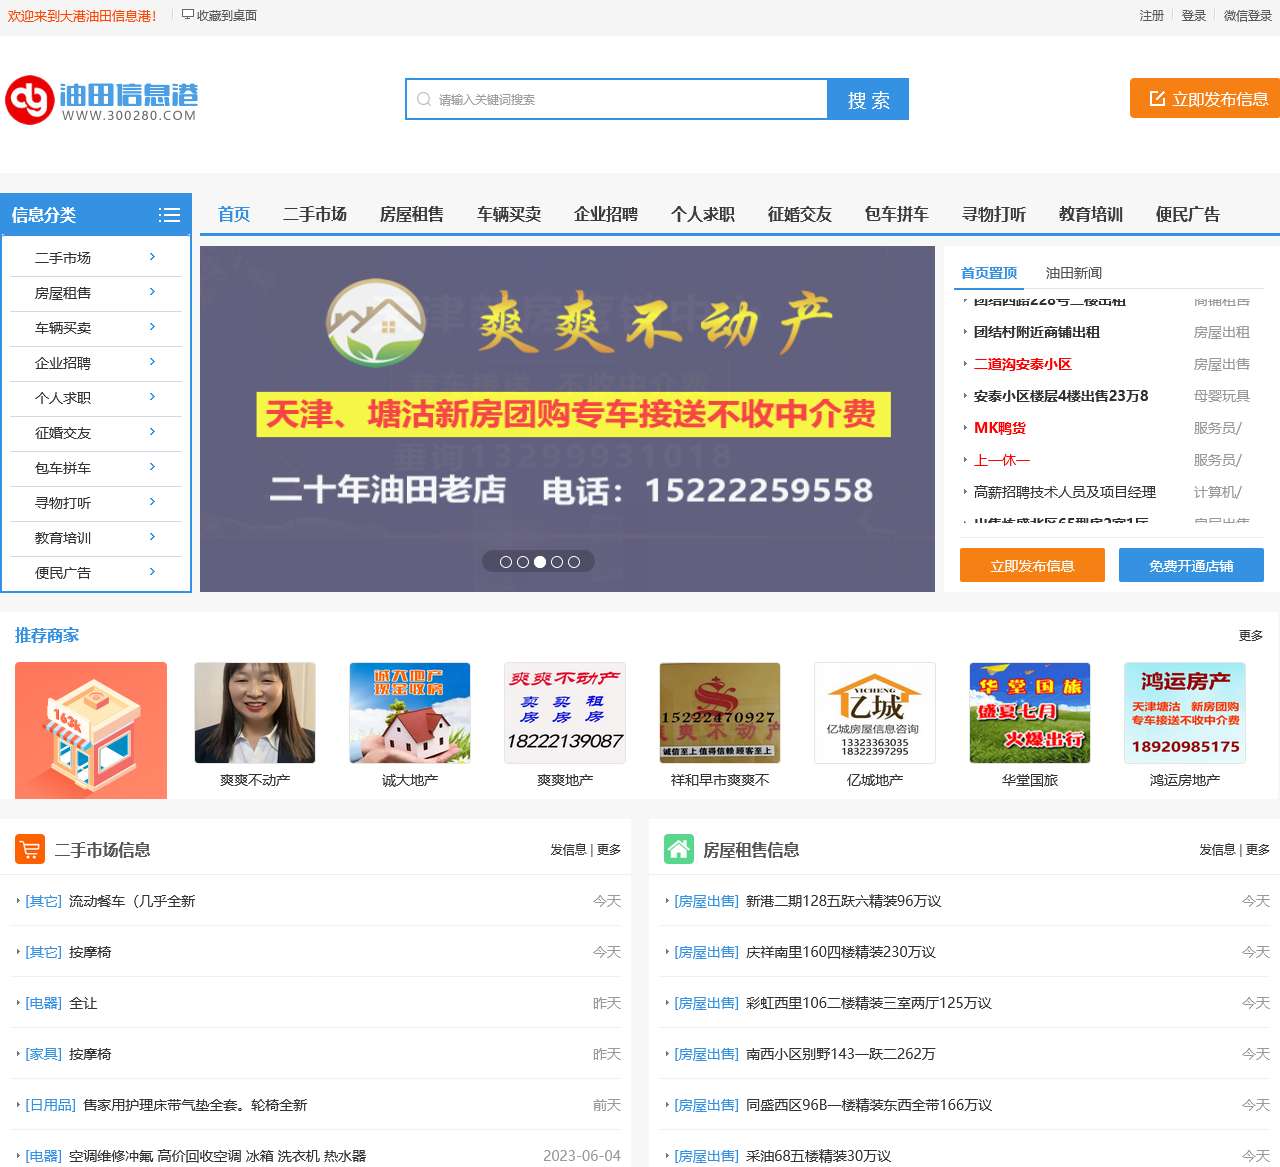Click inside the keyword search input field
This screenshot has width=1280, height=1167.
click(600, 99)
